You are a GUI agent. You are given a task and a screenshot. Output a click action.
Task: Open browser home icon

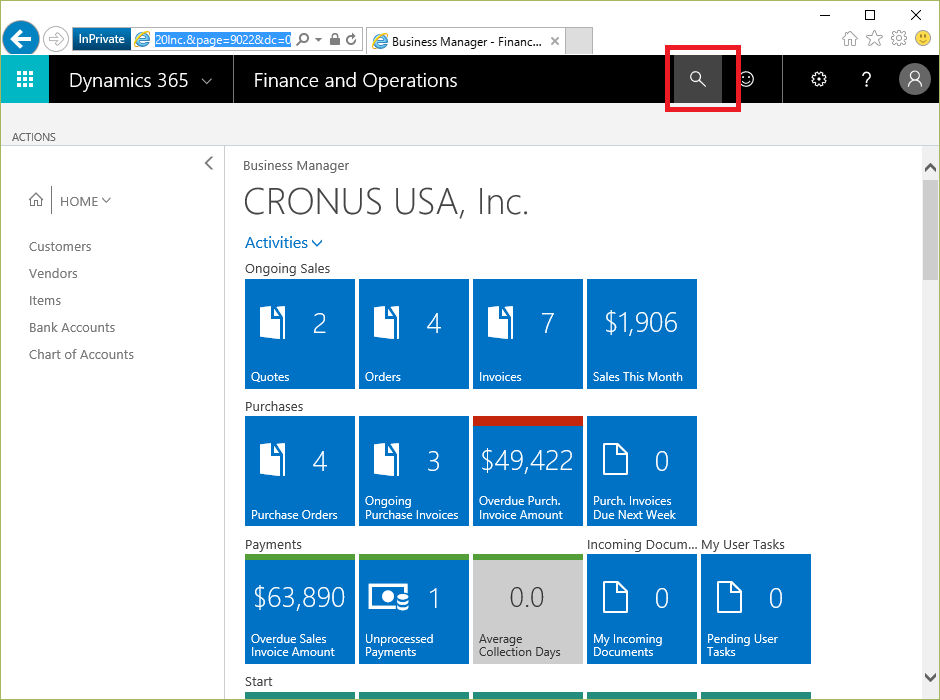[849, 39]
